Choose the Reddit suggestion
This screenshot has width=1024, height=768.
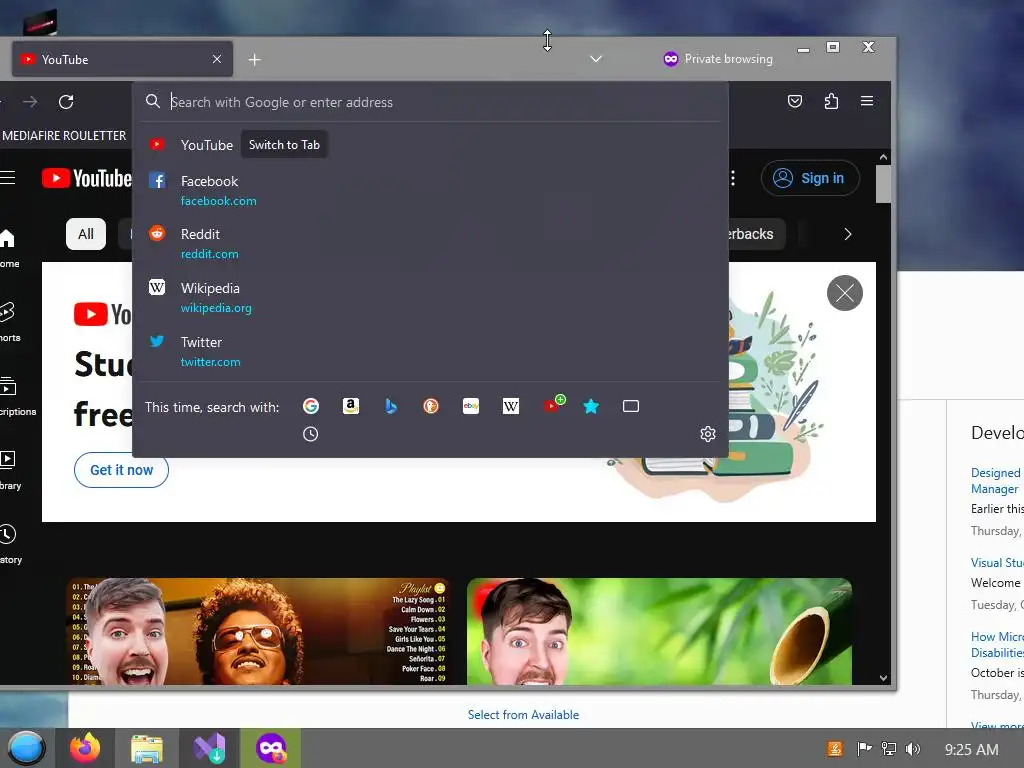coord(430,244)
